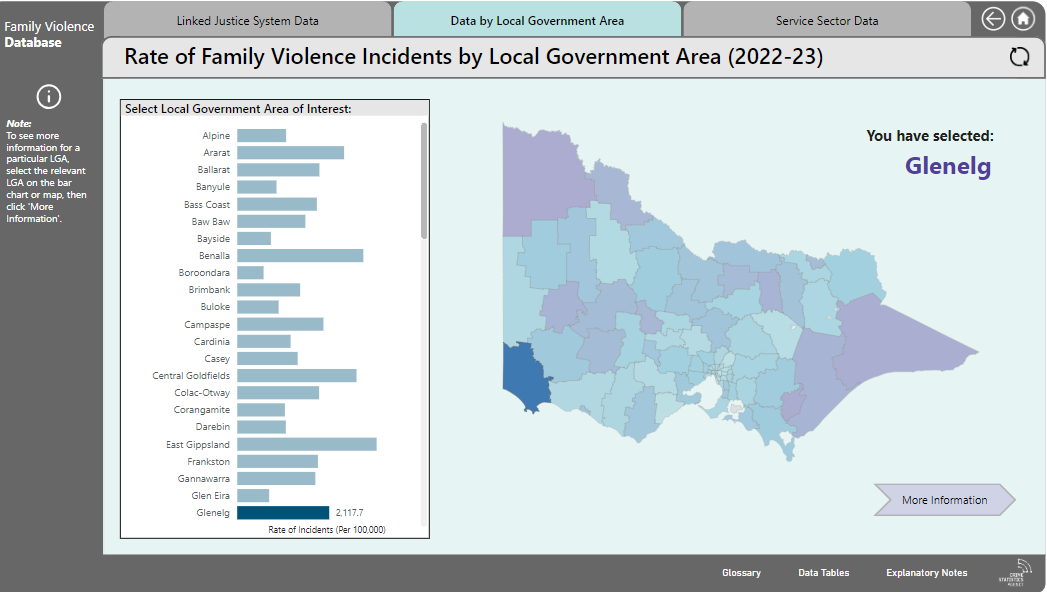Select the Benalla bar in chart
Viewport: 1047px width, 592px height.
300,256
